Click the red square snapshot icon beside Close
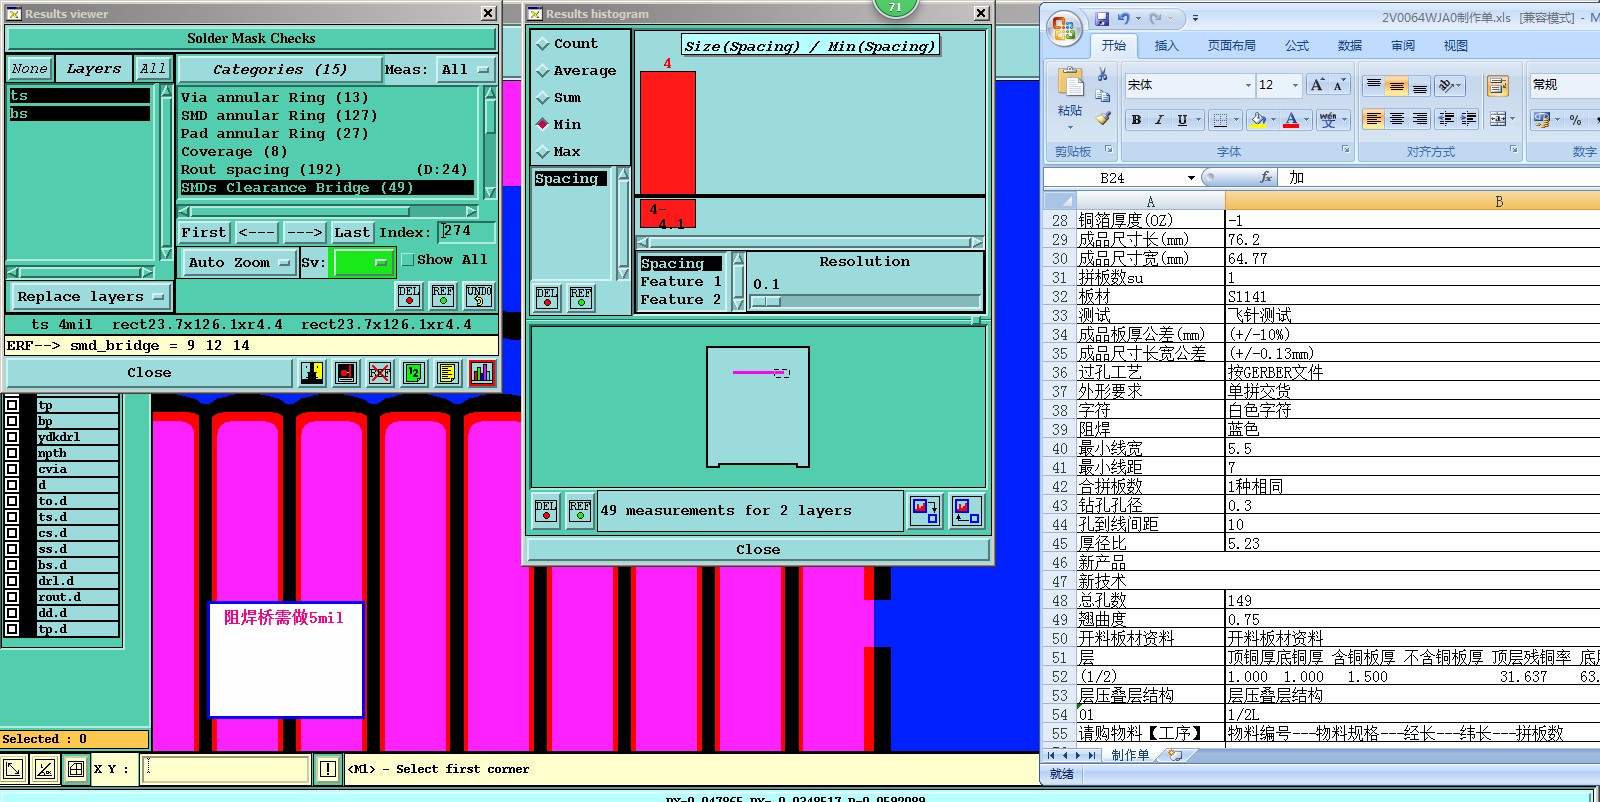Screen dimensions: 1600x802 (x=346, y=373)
